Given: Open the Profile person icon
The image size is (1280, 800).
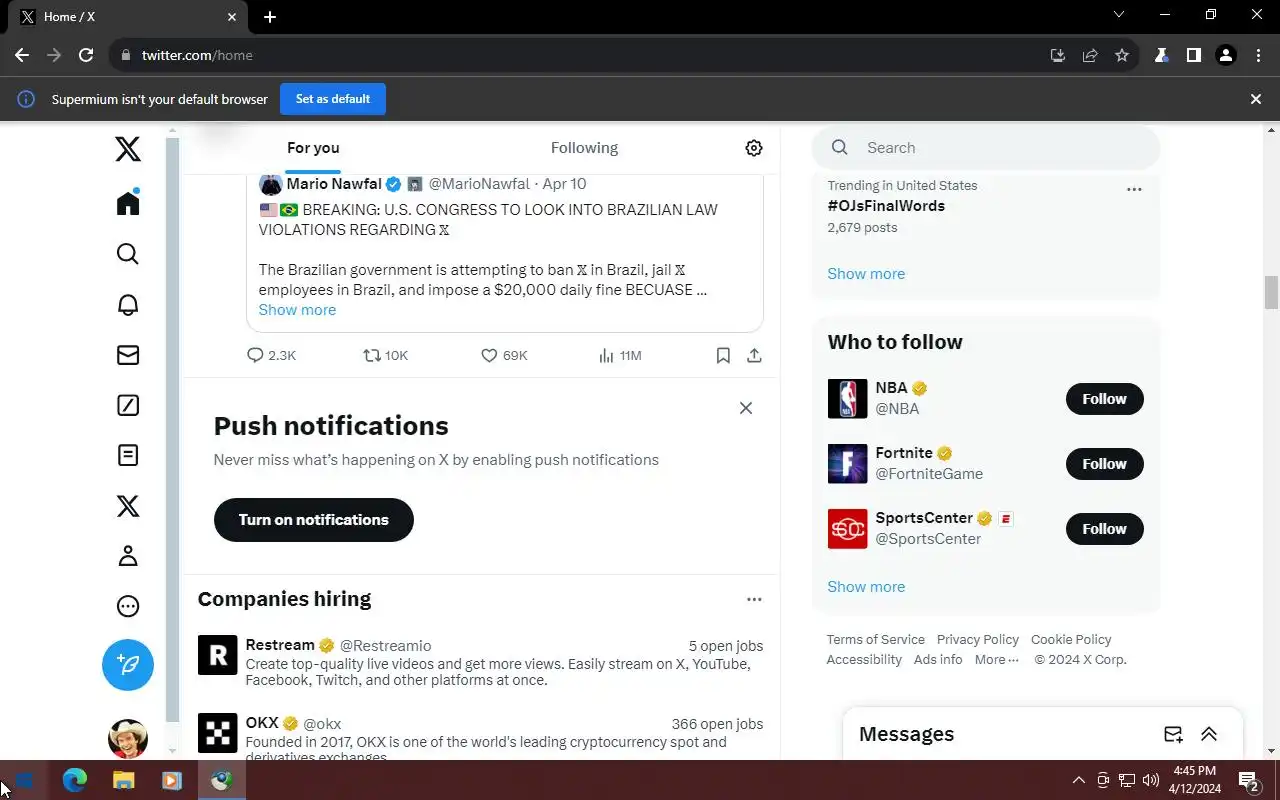Looking at the screenshot, I should point(128,556).
